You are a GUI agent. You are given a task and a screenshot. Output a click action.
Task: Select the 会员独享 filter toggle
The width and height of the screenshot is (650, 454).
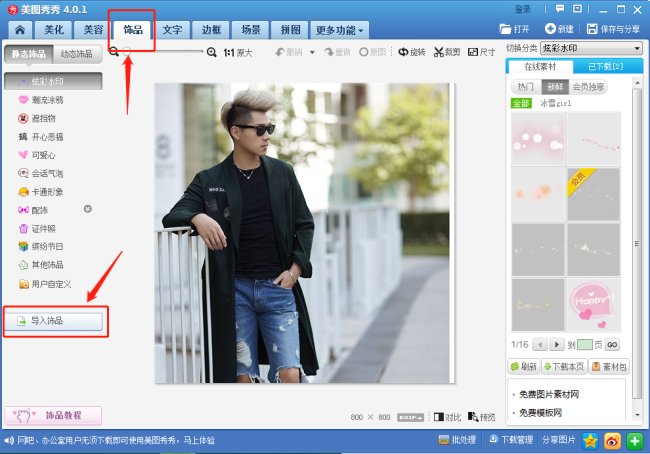pos(588,87)
